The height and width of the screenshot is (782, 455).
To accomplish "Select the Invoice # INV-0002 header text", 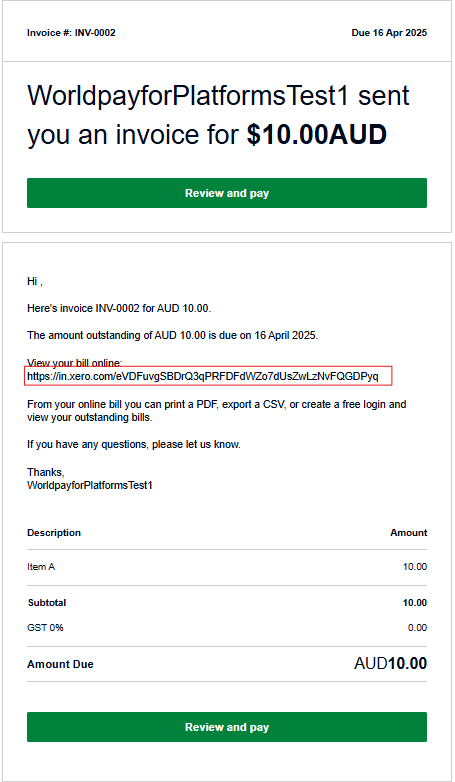I will (71, 33).
